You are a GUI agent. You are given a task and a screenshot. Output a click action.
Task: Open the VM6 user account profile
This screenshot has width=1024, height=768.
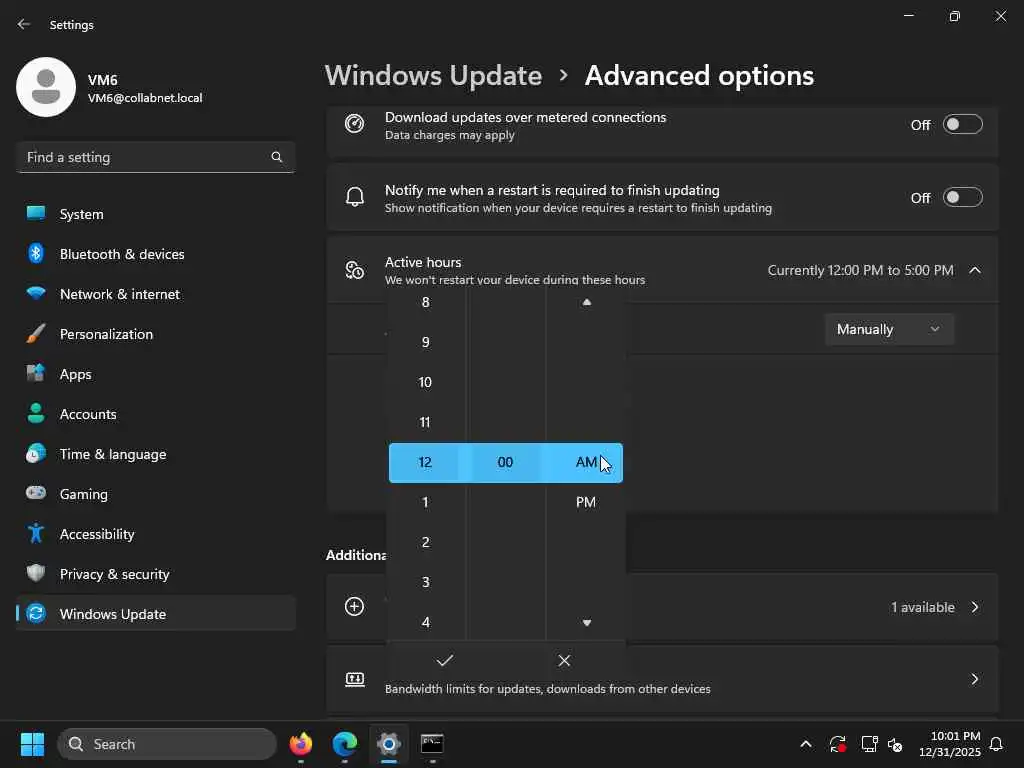pyautogui.click(x=110, y=88)
